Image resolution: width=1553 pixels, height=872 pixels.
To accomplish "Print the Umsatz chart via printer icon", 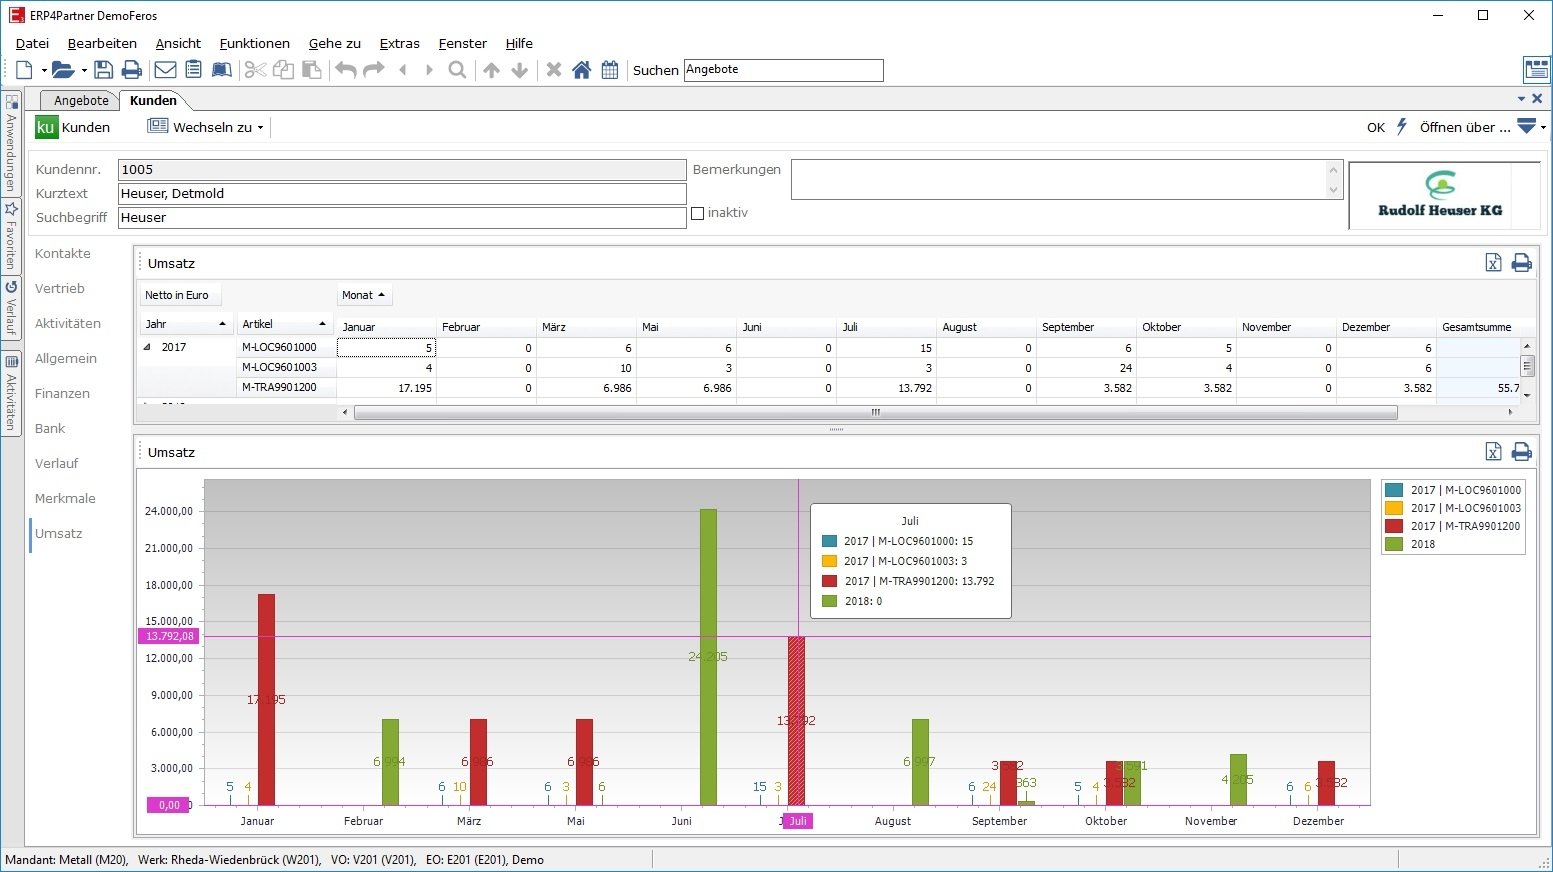I will pos(1521,452).
